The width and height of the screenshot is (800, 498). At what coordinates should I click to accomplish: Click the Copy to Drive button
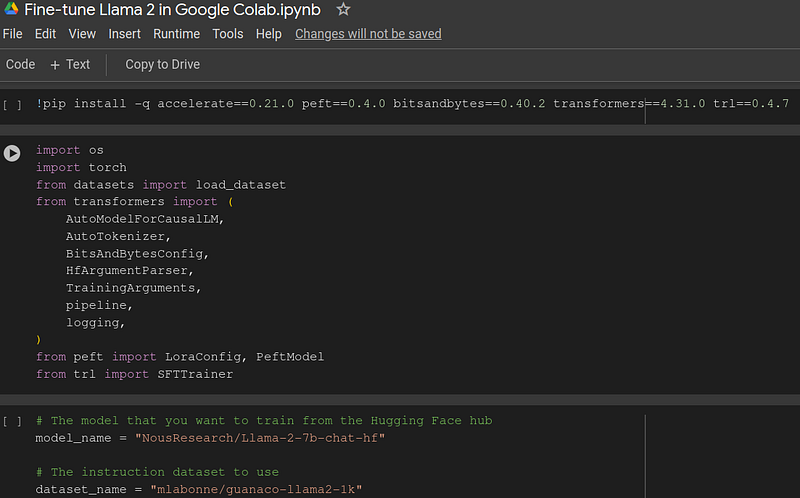coord(163,65)
